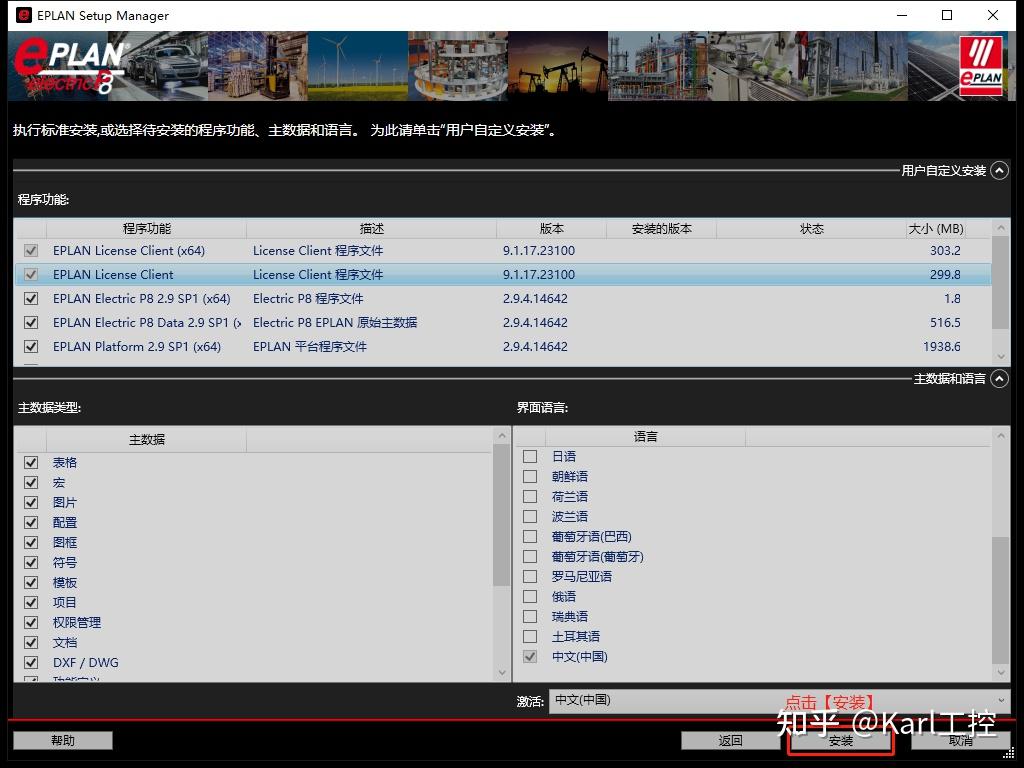Collapse the 用户自定义安装 section
Screen dimensions: 1024x768
(999, 170)
